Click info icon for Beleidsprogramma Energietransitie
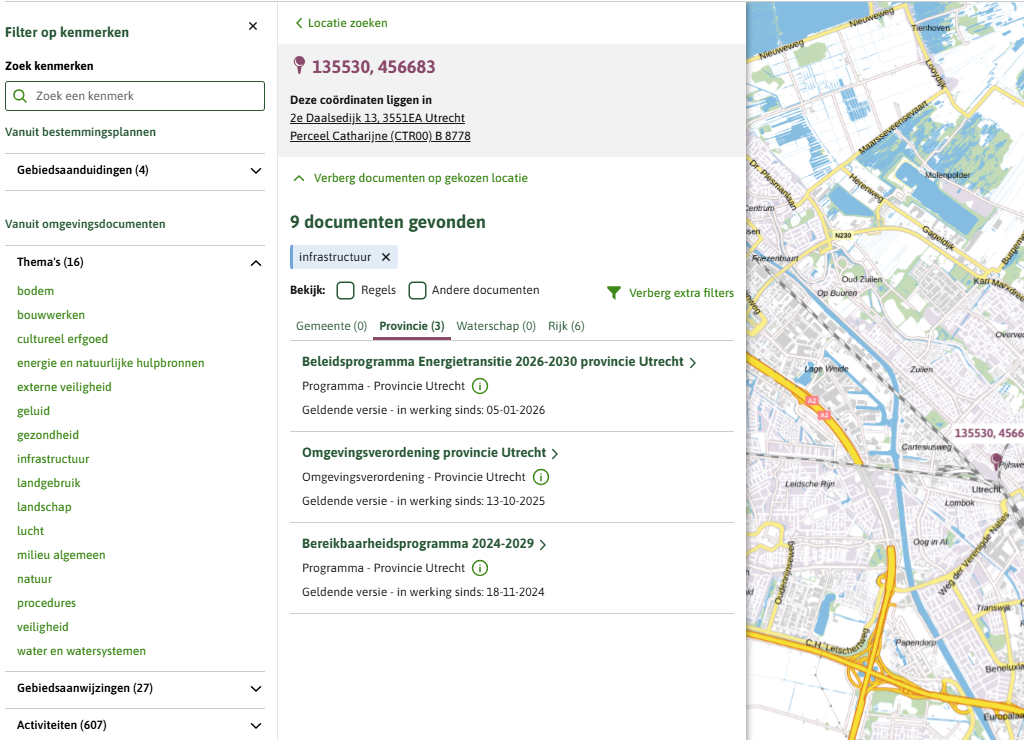Screen dimensions: 1024x740 (480, 386)
